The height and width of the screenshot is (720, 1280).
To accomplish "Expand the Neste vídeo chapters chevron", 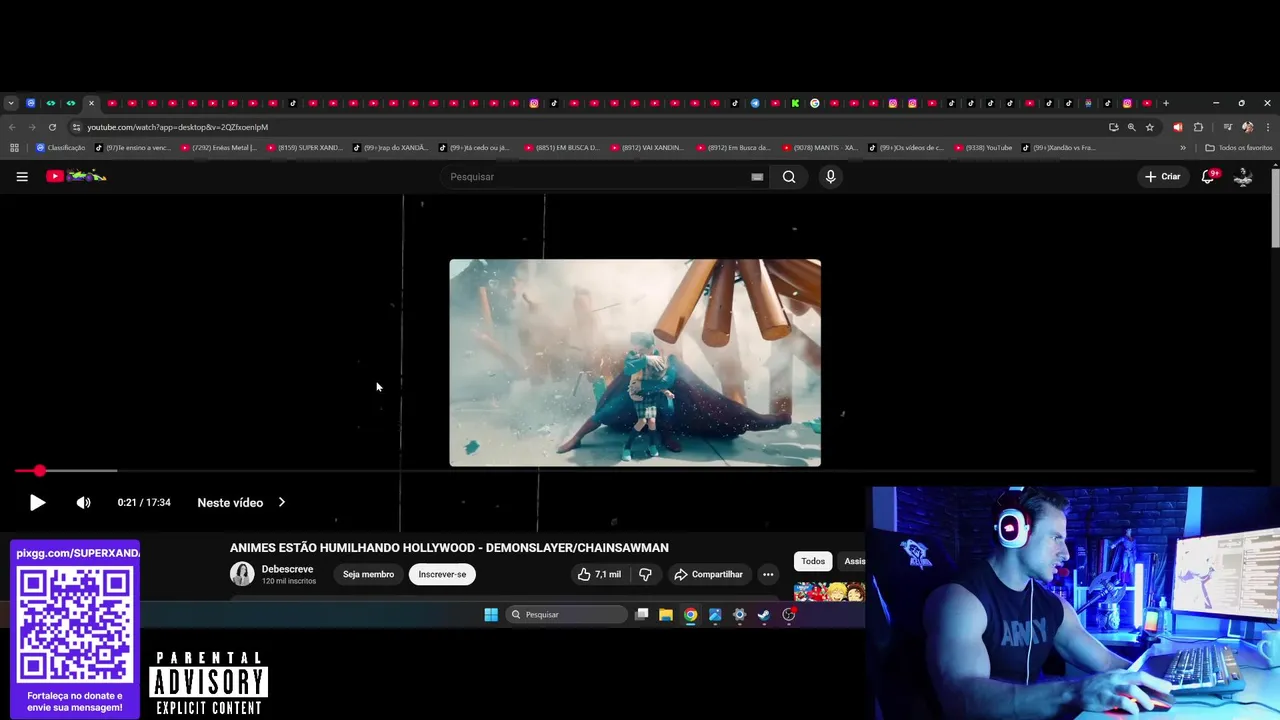I will pyautogui.click(x=282, y=503).
